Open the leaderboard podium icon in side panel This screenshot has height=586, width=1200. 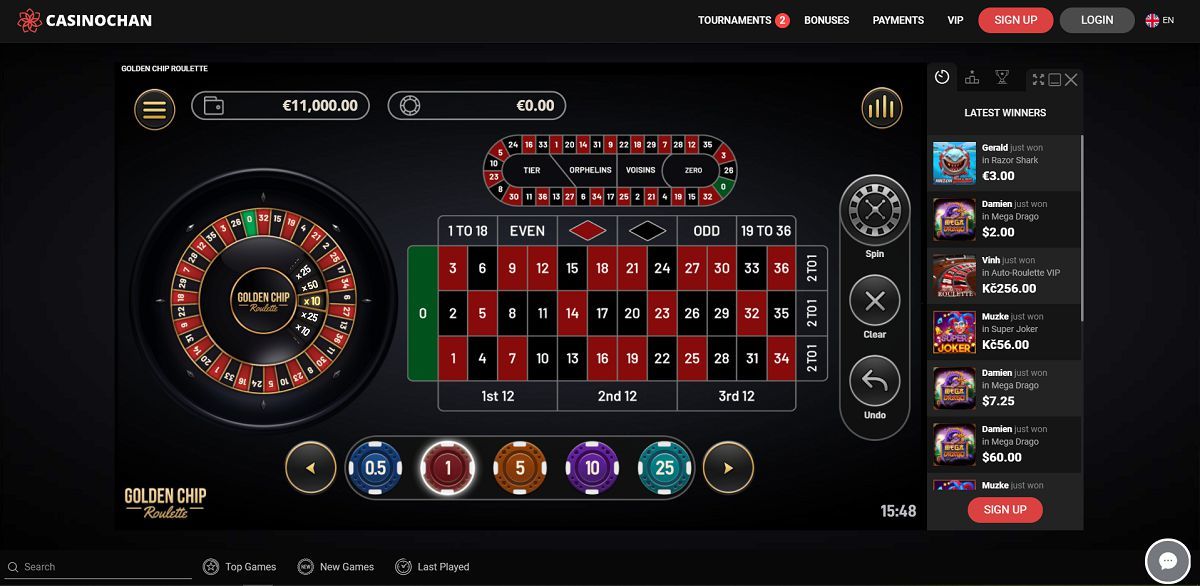point(972,79)
